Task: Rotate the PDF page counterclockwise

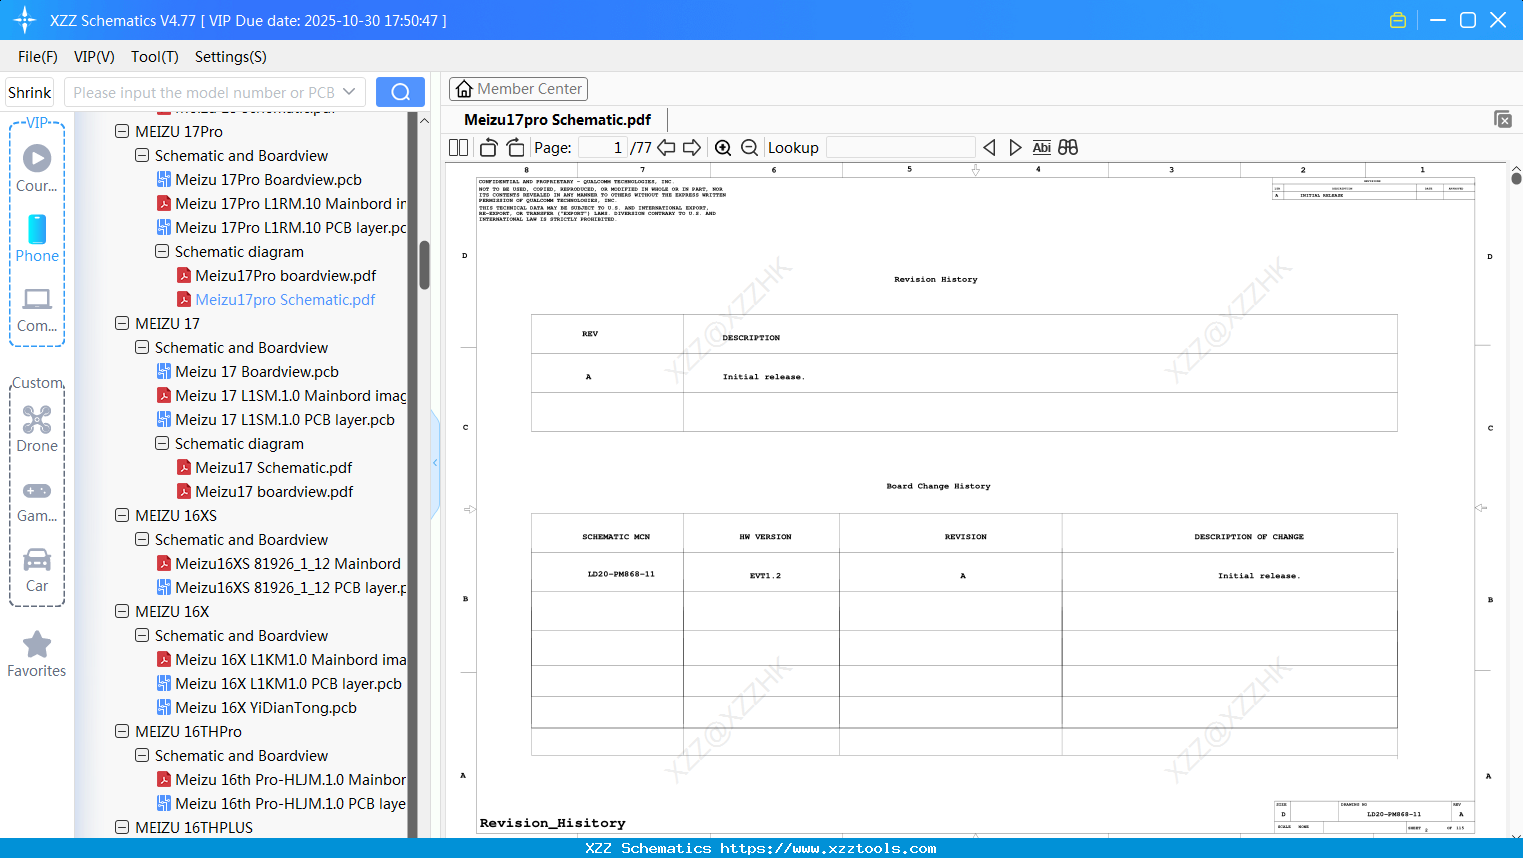Action: coord(488,148)
